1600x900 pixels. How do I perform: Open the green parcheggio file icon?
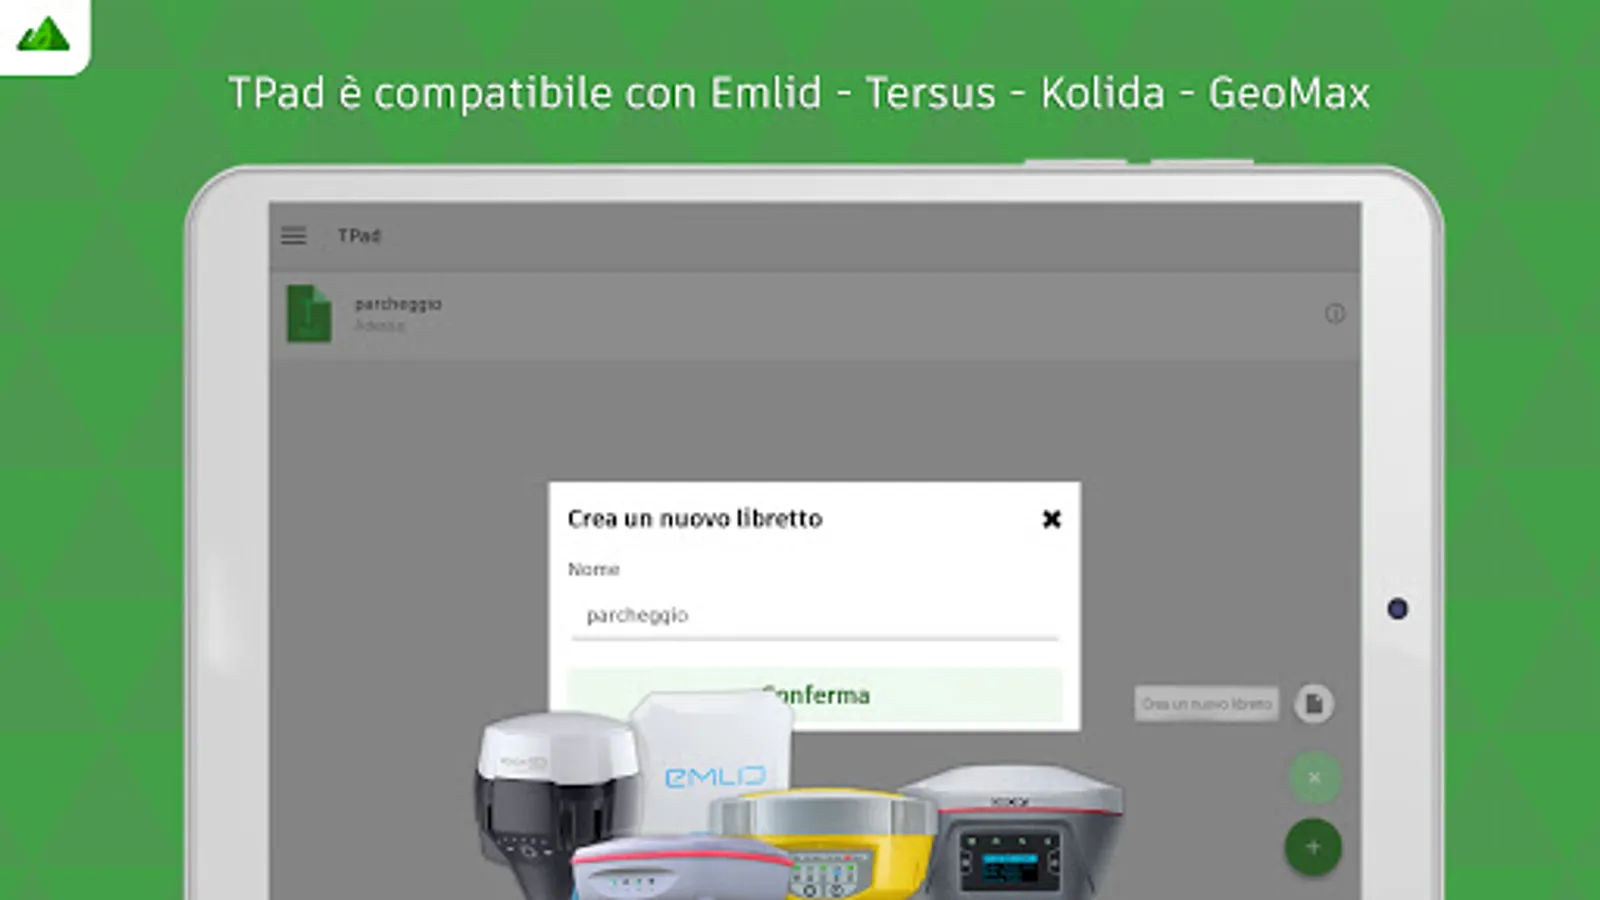pyautogui.click(x=309, y=314)
